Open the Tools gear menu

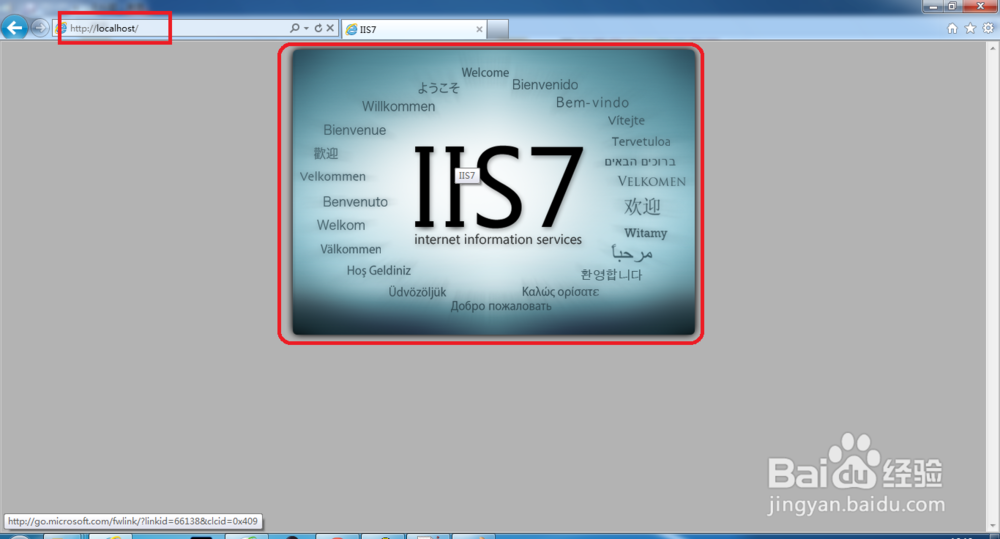[988, 28]
